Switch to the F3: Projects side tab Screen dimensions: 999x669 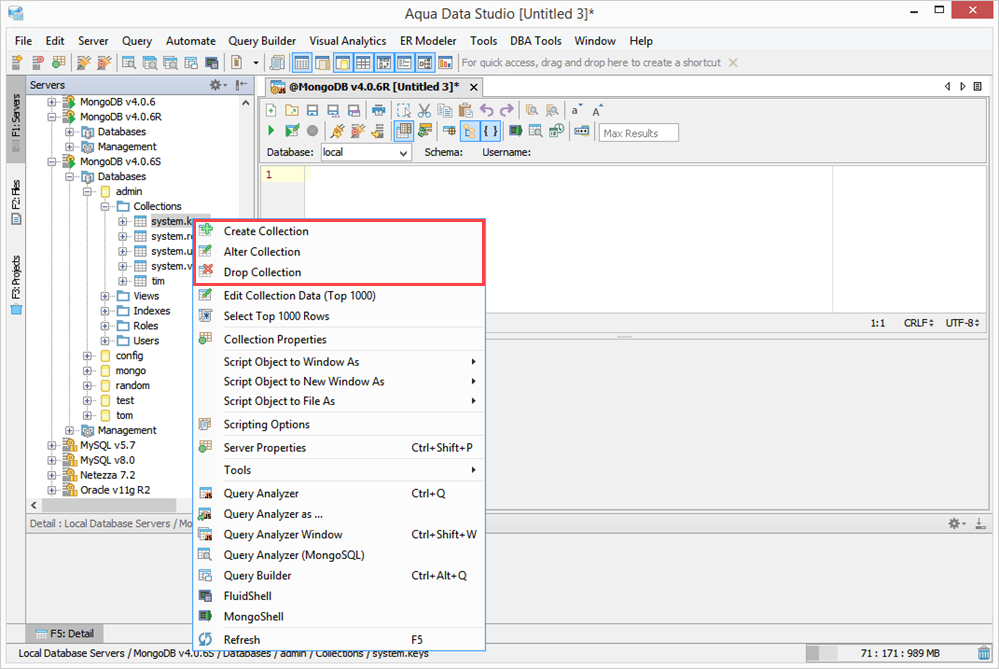pos(16,284)
